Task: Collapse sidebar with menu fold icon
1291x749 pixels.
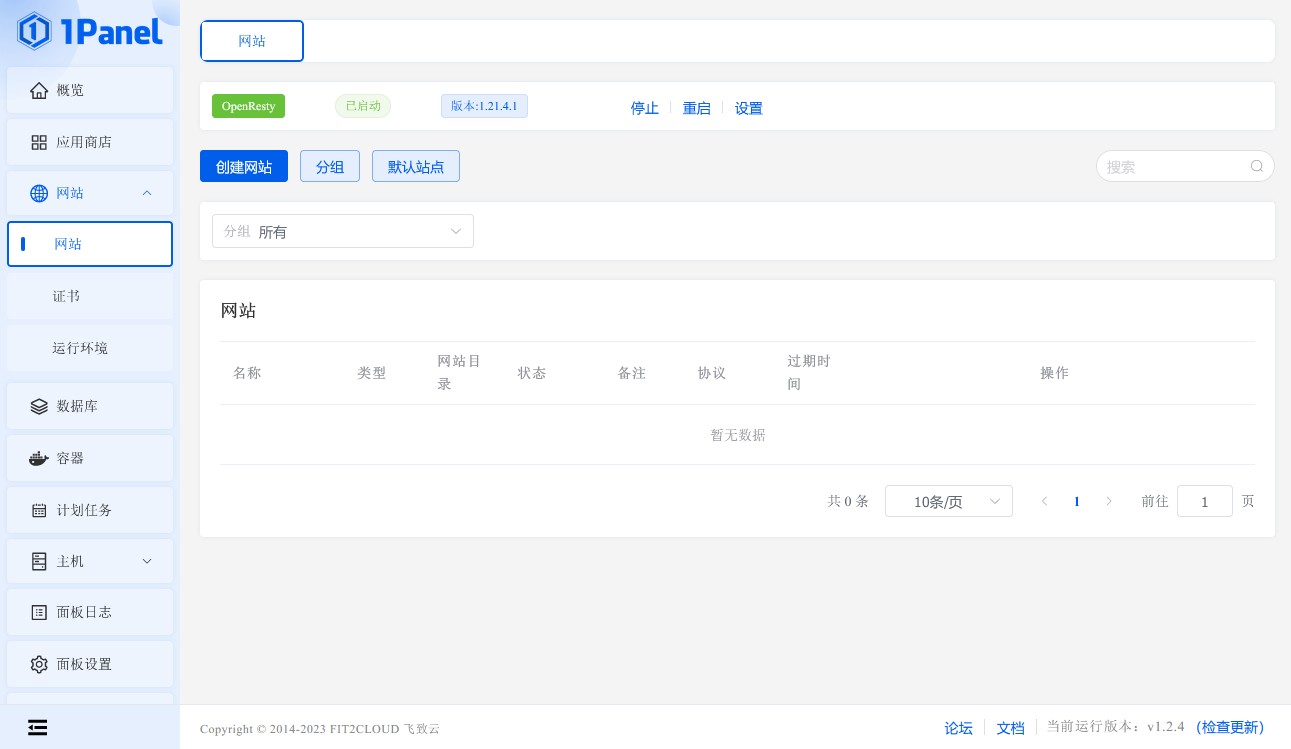Action: pyautogui.click(x=38, y=727)
